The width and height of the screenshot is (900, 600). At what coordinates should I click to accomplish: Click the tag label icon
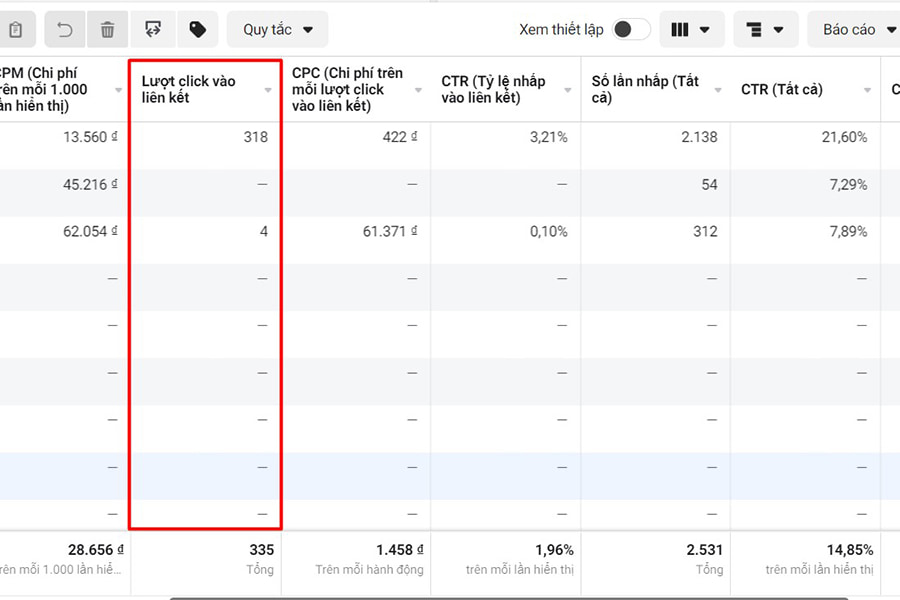198,30
